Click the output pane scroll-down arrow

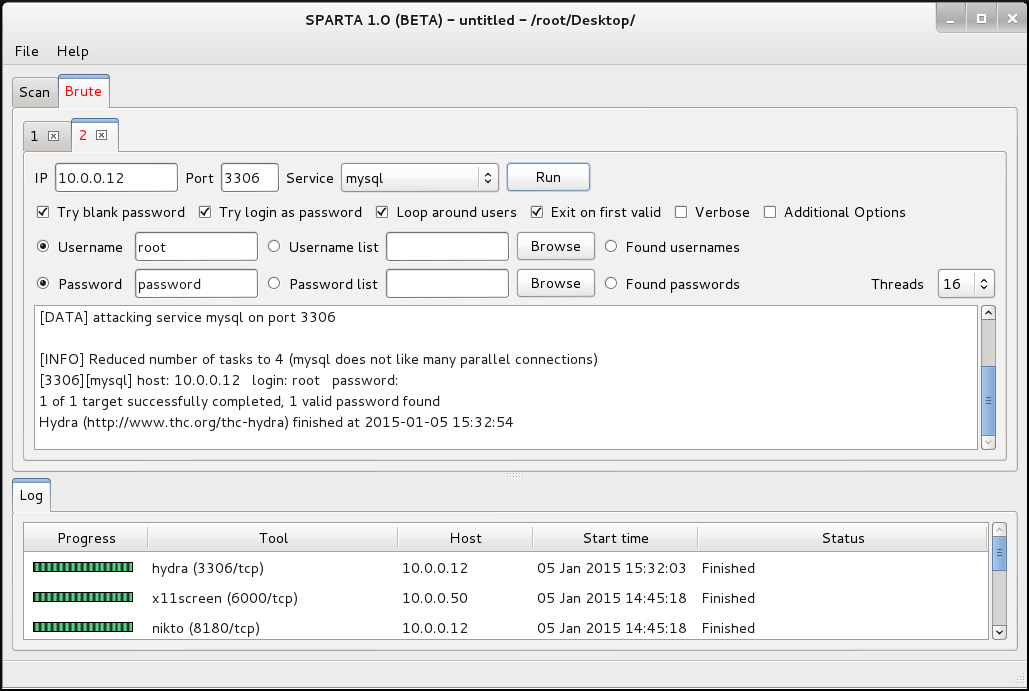pos(988,442)
